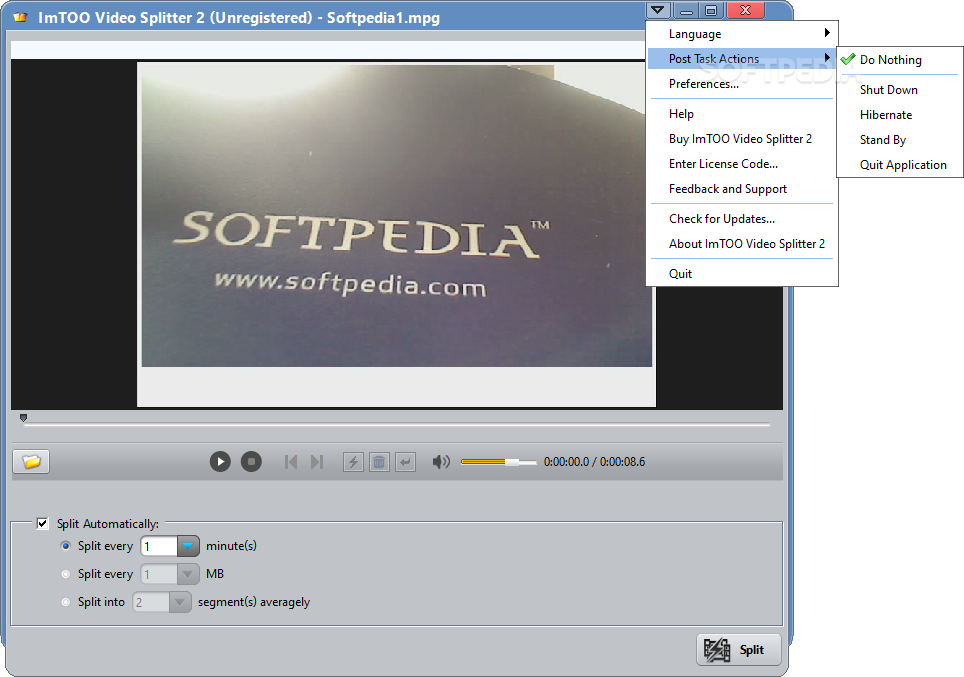Image resolution: width=964 pixels, height=677 pixels.
Task: Expand the Language submenu
Action: coord(741,34)
